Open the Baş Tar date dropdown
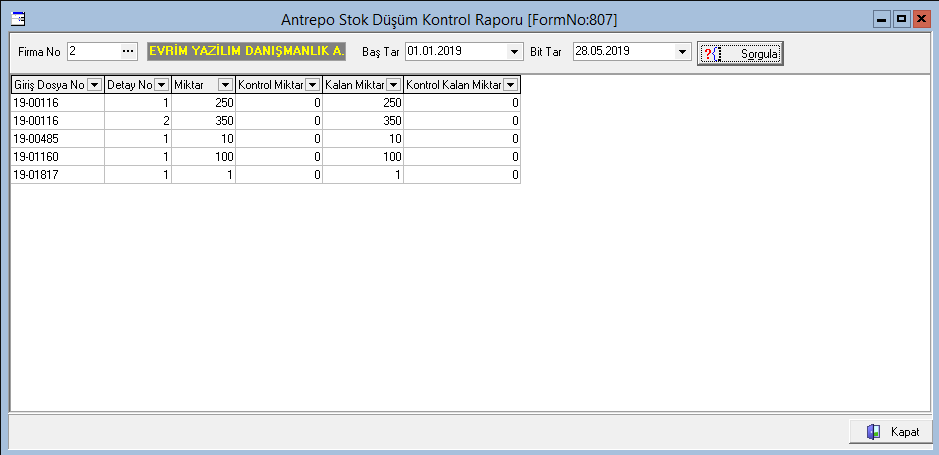 (514, 51)
